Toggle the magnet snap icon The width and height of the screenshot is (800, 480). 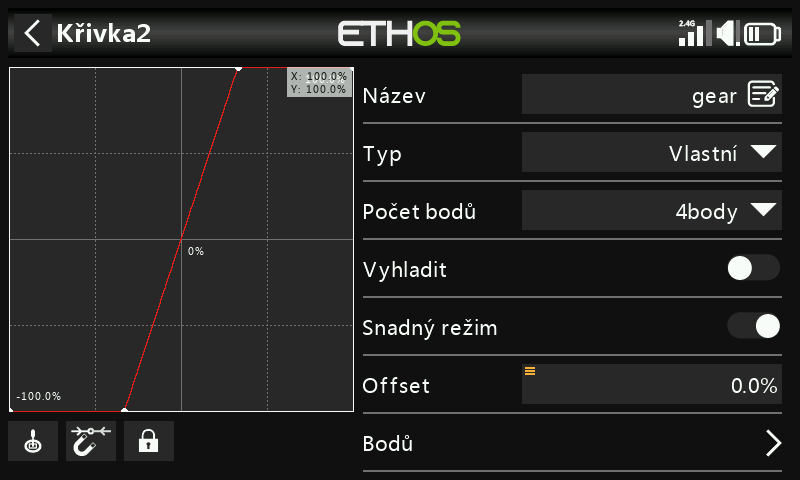click(x=91, y=441)
